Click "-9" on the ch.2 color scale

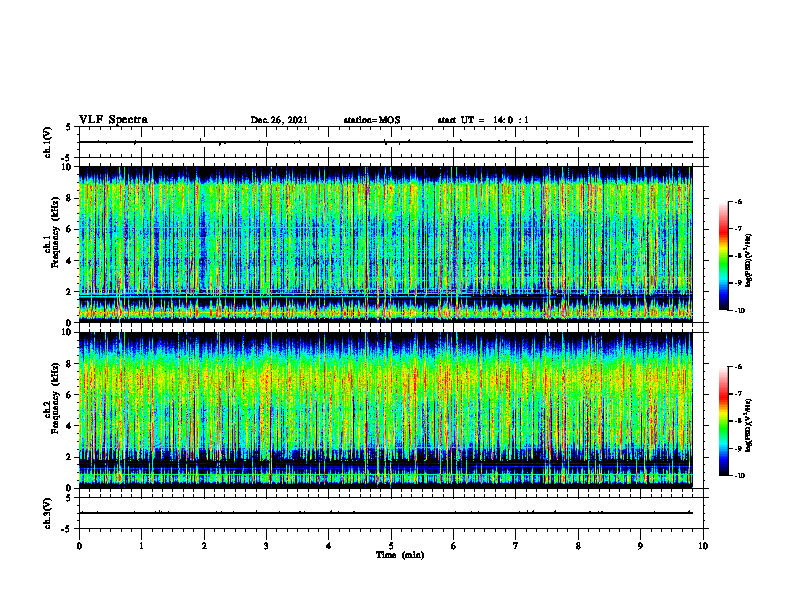tap(738, 448)
